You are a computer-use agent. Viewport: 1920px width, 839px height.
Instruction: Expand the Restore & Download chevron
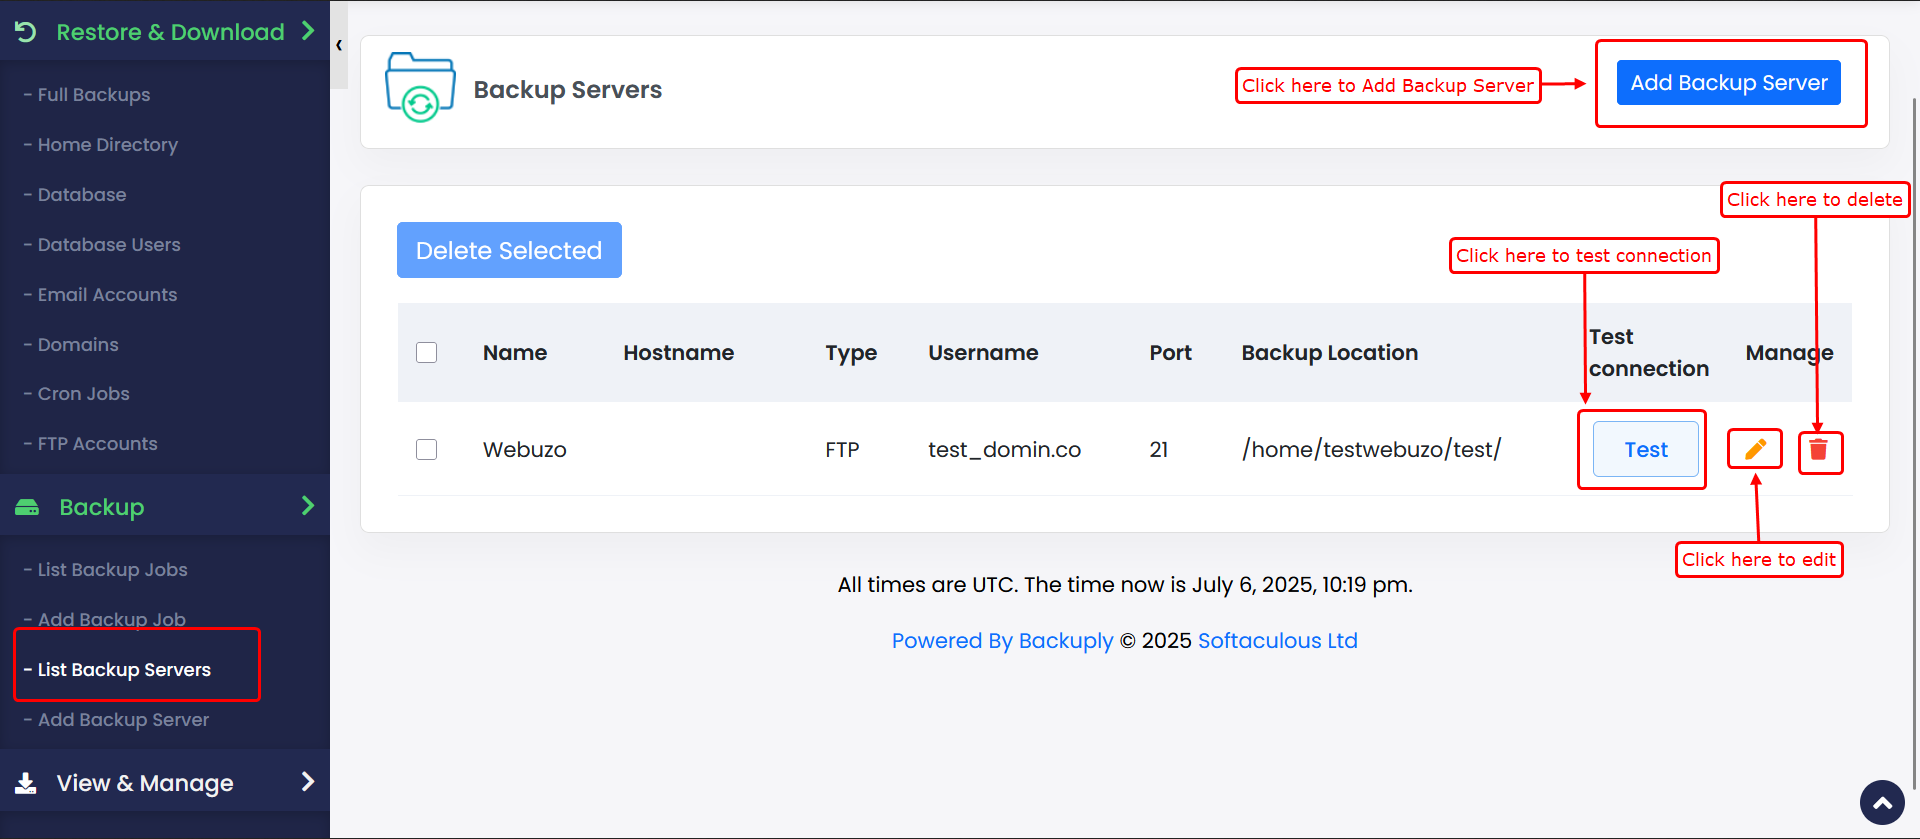308,31
